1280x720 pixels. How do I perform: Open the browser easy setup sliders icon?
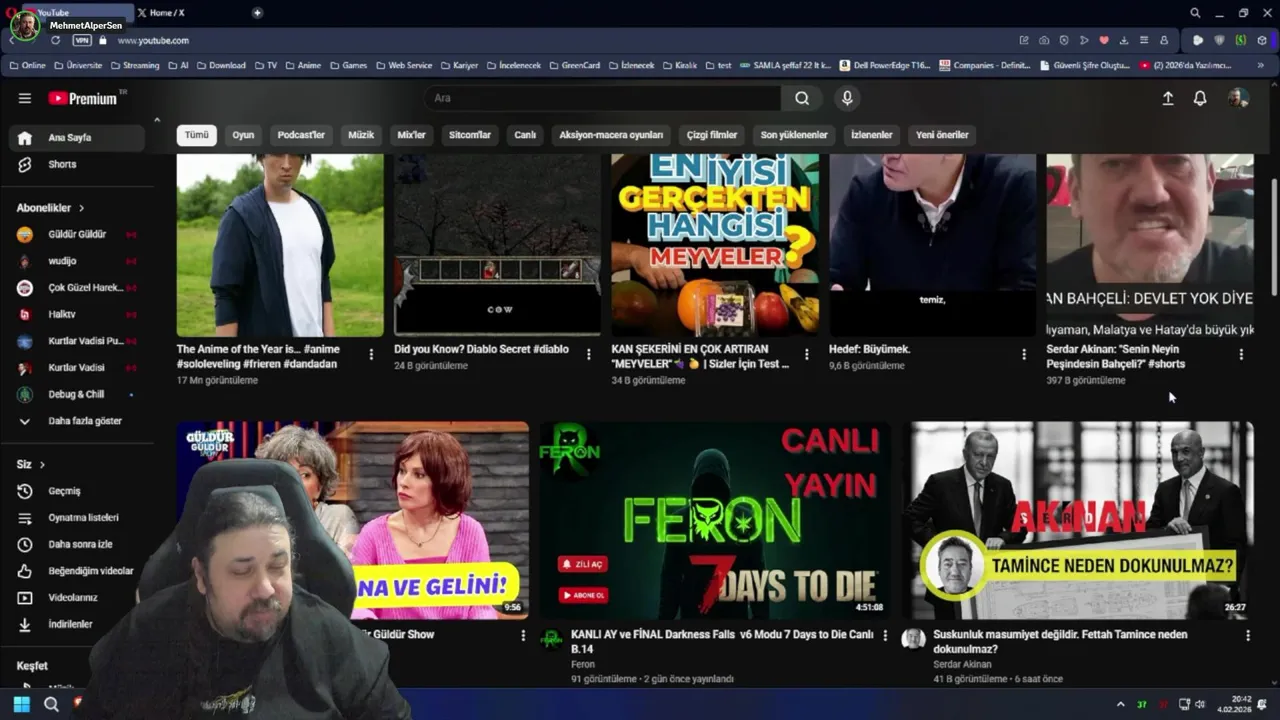click(x=1144, y=40)
